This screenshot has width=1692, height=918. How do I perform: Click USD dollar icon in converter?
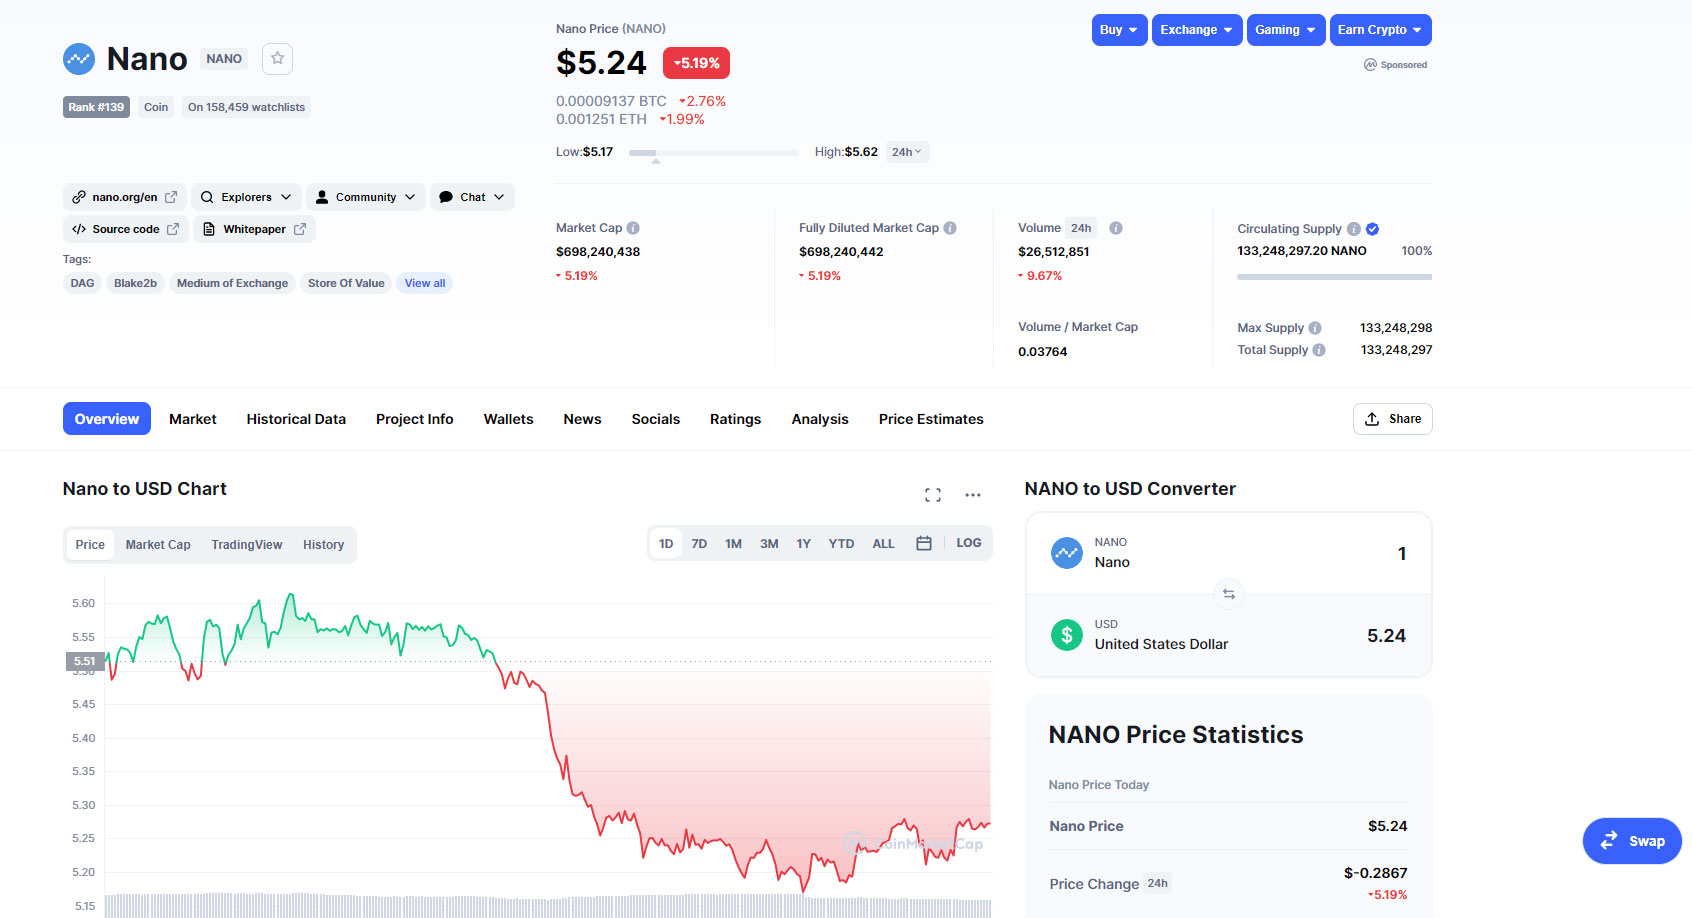pyautogui.click(x=1067, y=635)
